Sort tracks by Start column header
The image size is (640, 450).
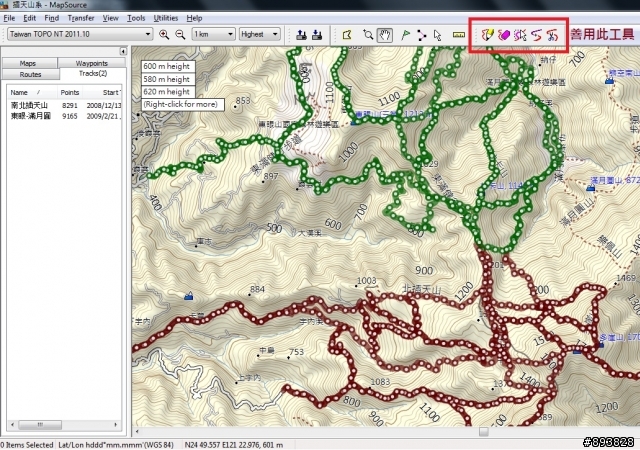(102, 92)
